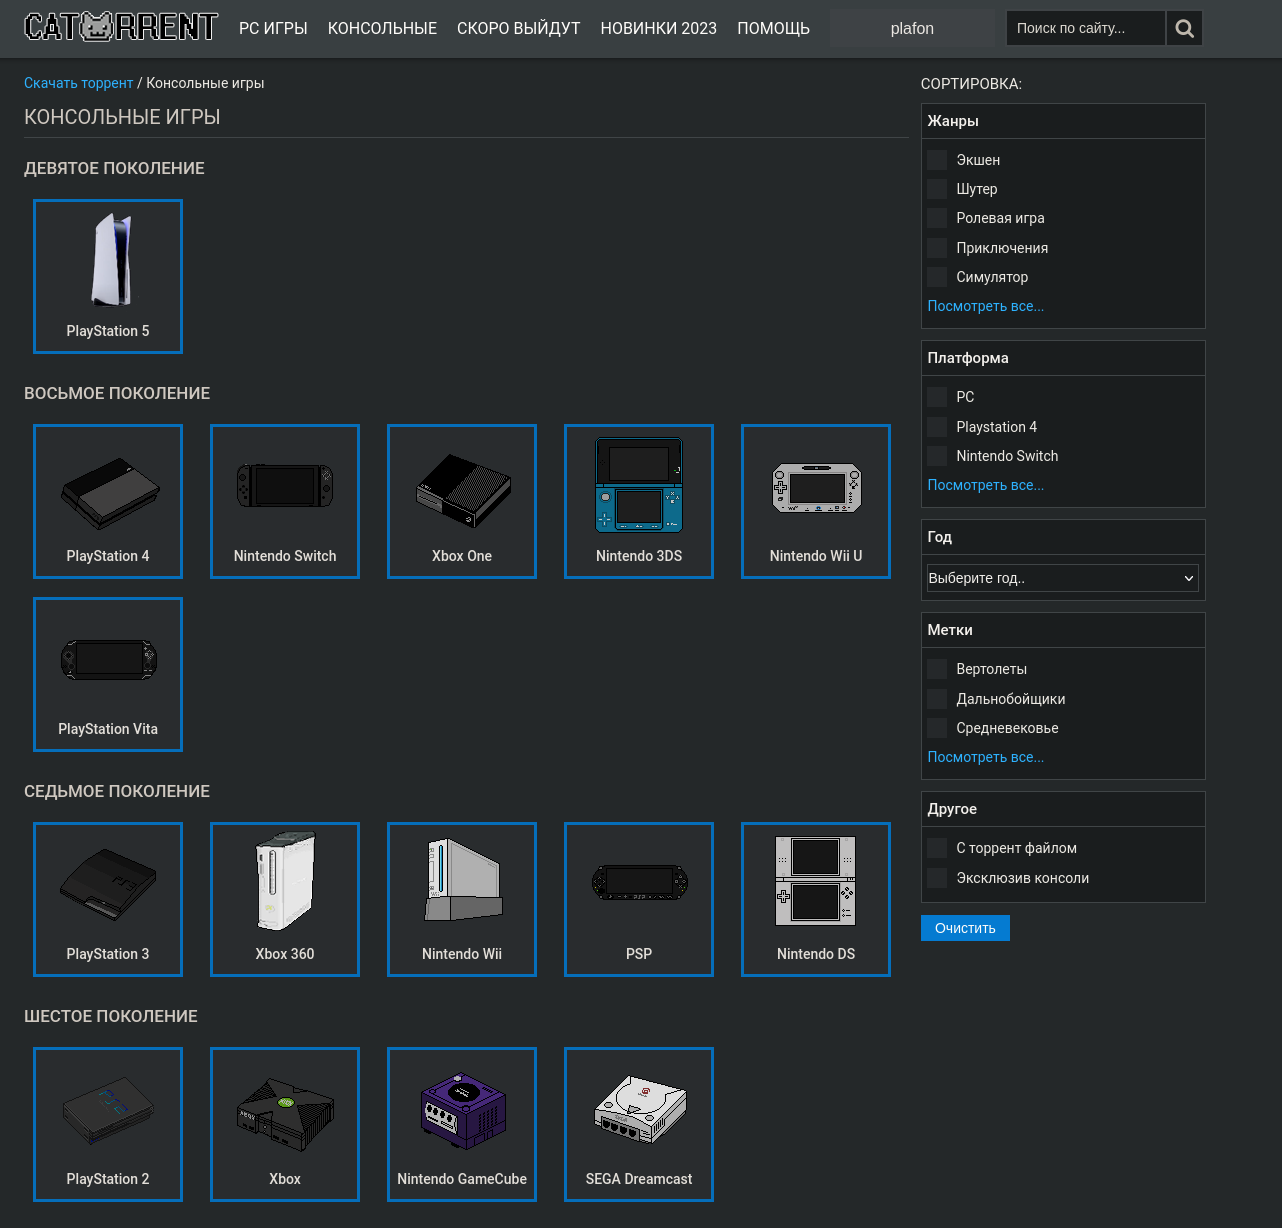This screenshot has height=1228, width=1282.
Task: Open the original Xbox console tile
Action: 285,1124
